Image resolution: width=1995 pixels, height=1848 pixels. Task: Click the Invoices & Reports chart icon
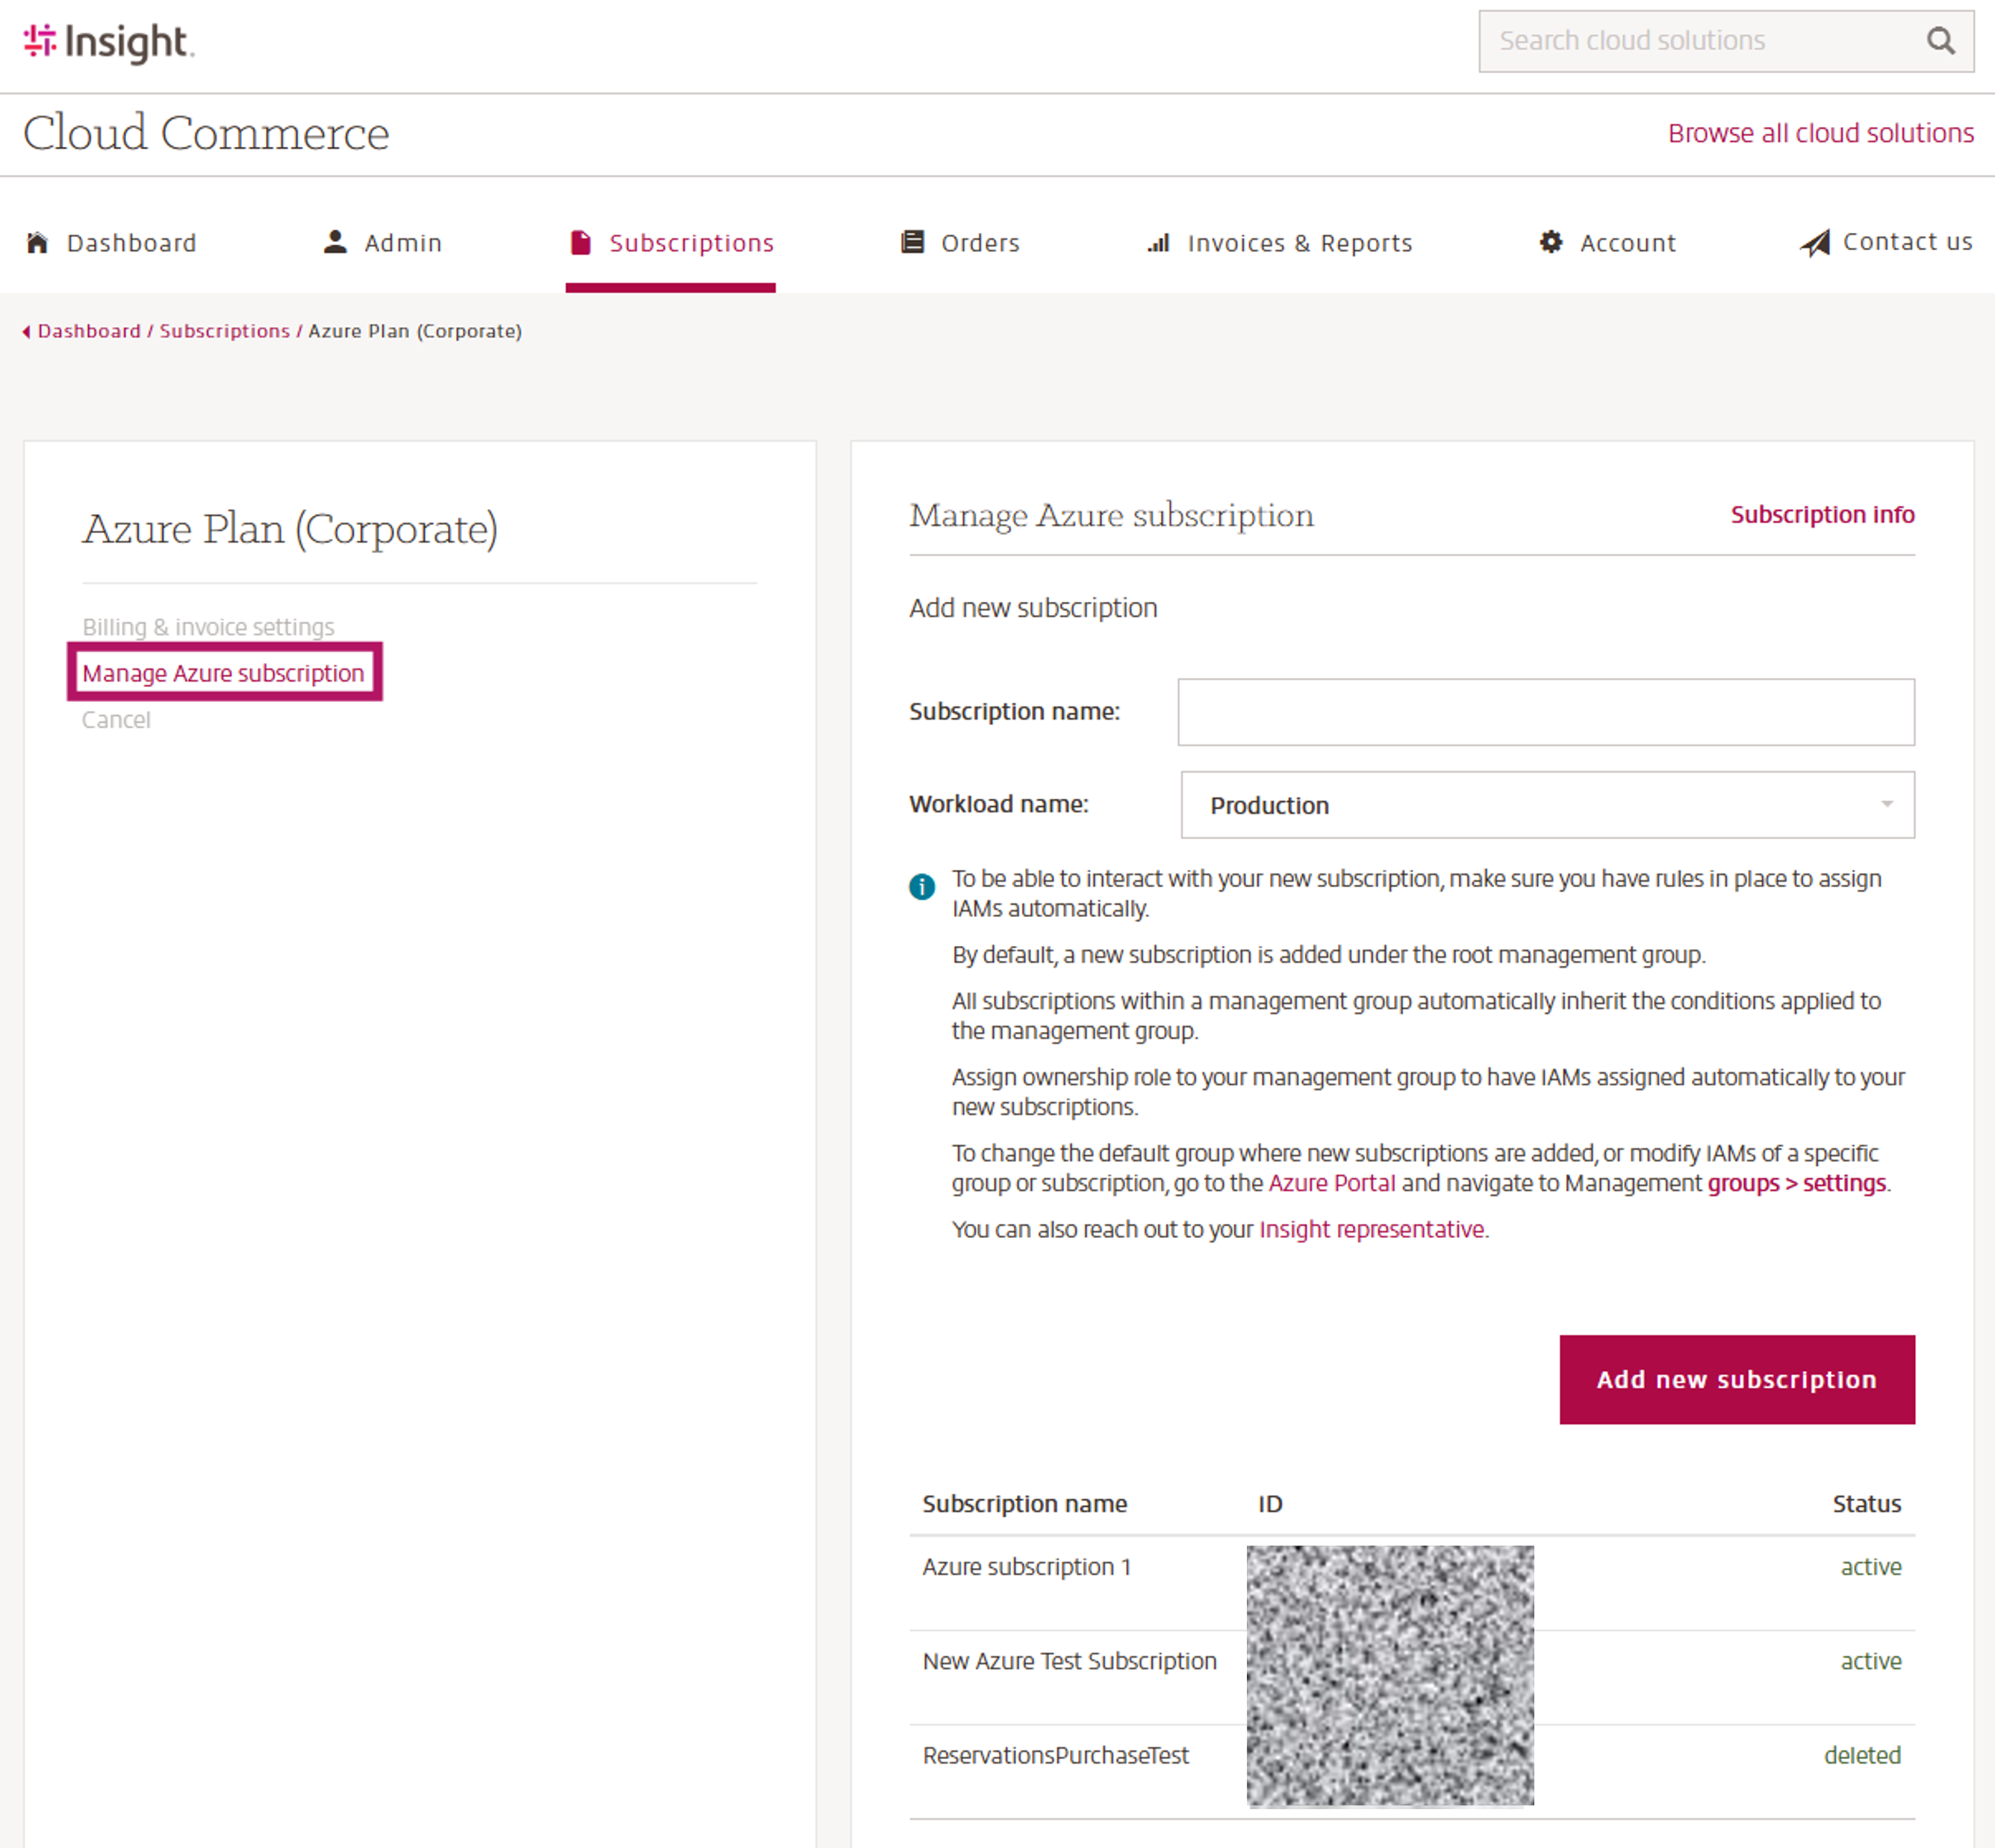coord(1158,242)
